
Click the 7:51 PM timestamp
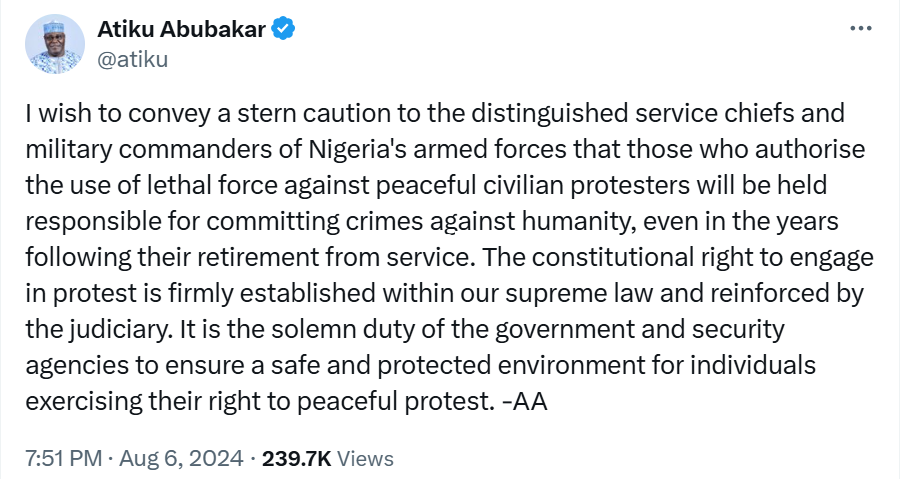(x=63, y=458)
